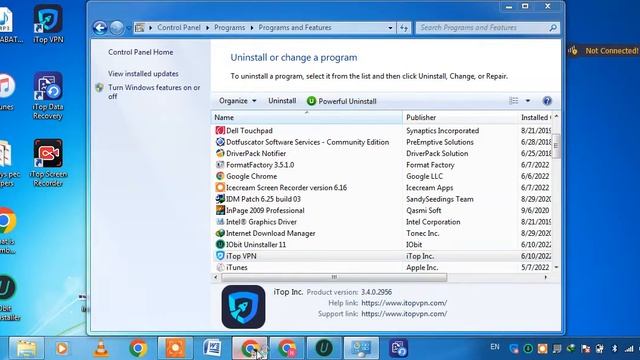Screen dimensions: 640x360
Task: Select the 'Tonec Inc.' publisher cell
Action: [422, 233]
